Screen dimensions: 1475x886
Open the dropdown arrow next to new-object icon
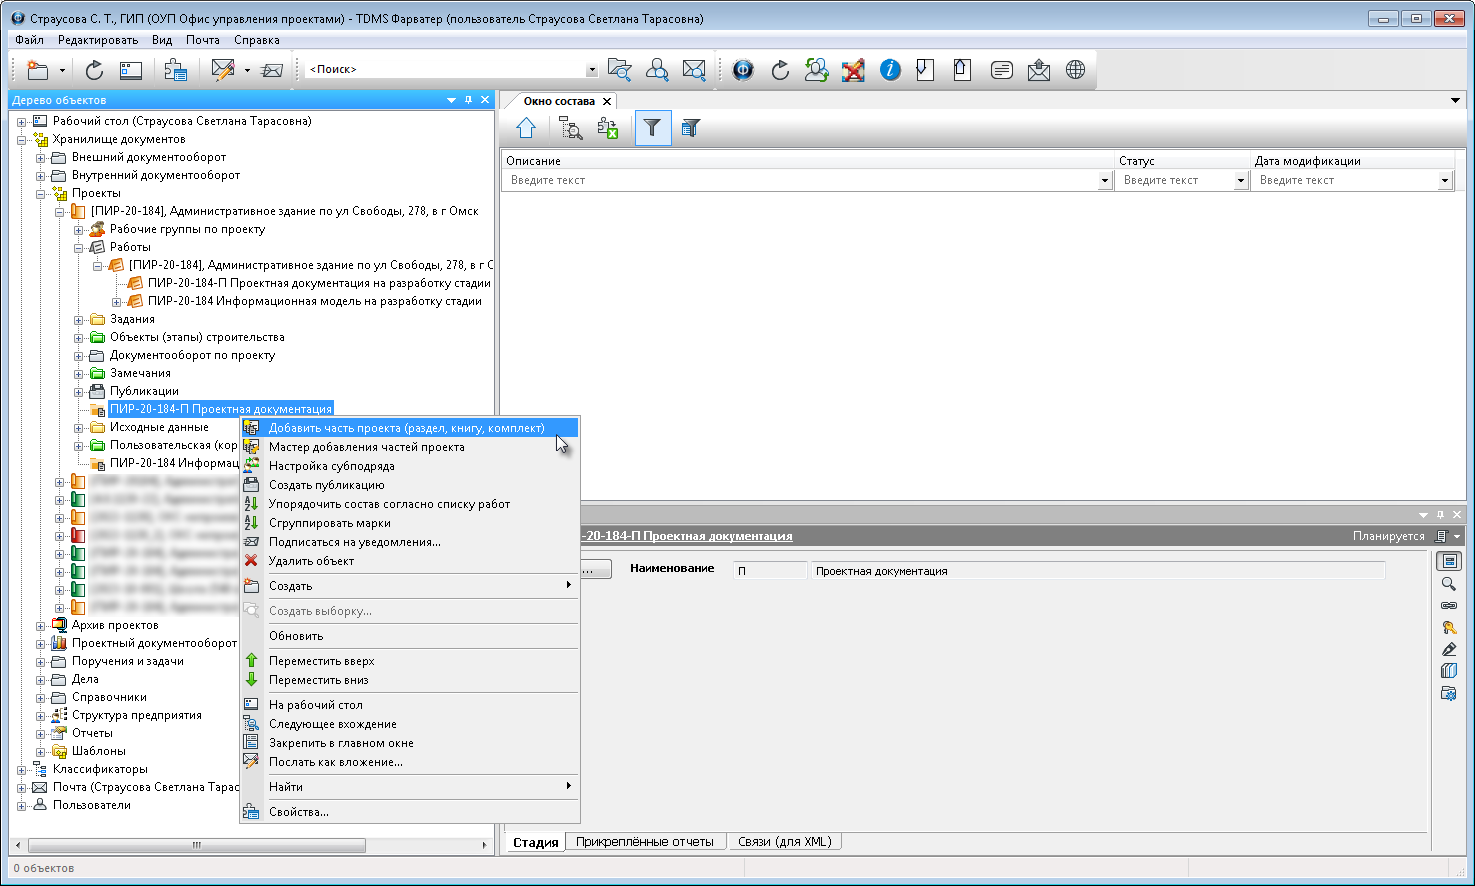[x=62, y=70]
